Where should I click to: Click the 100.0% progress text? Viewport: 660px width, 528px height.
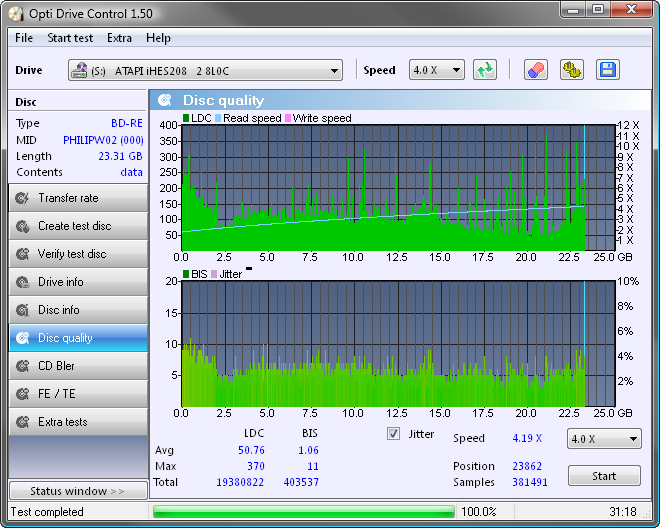click(479, 512)
